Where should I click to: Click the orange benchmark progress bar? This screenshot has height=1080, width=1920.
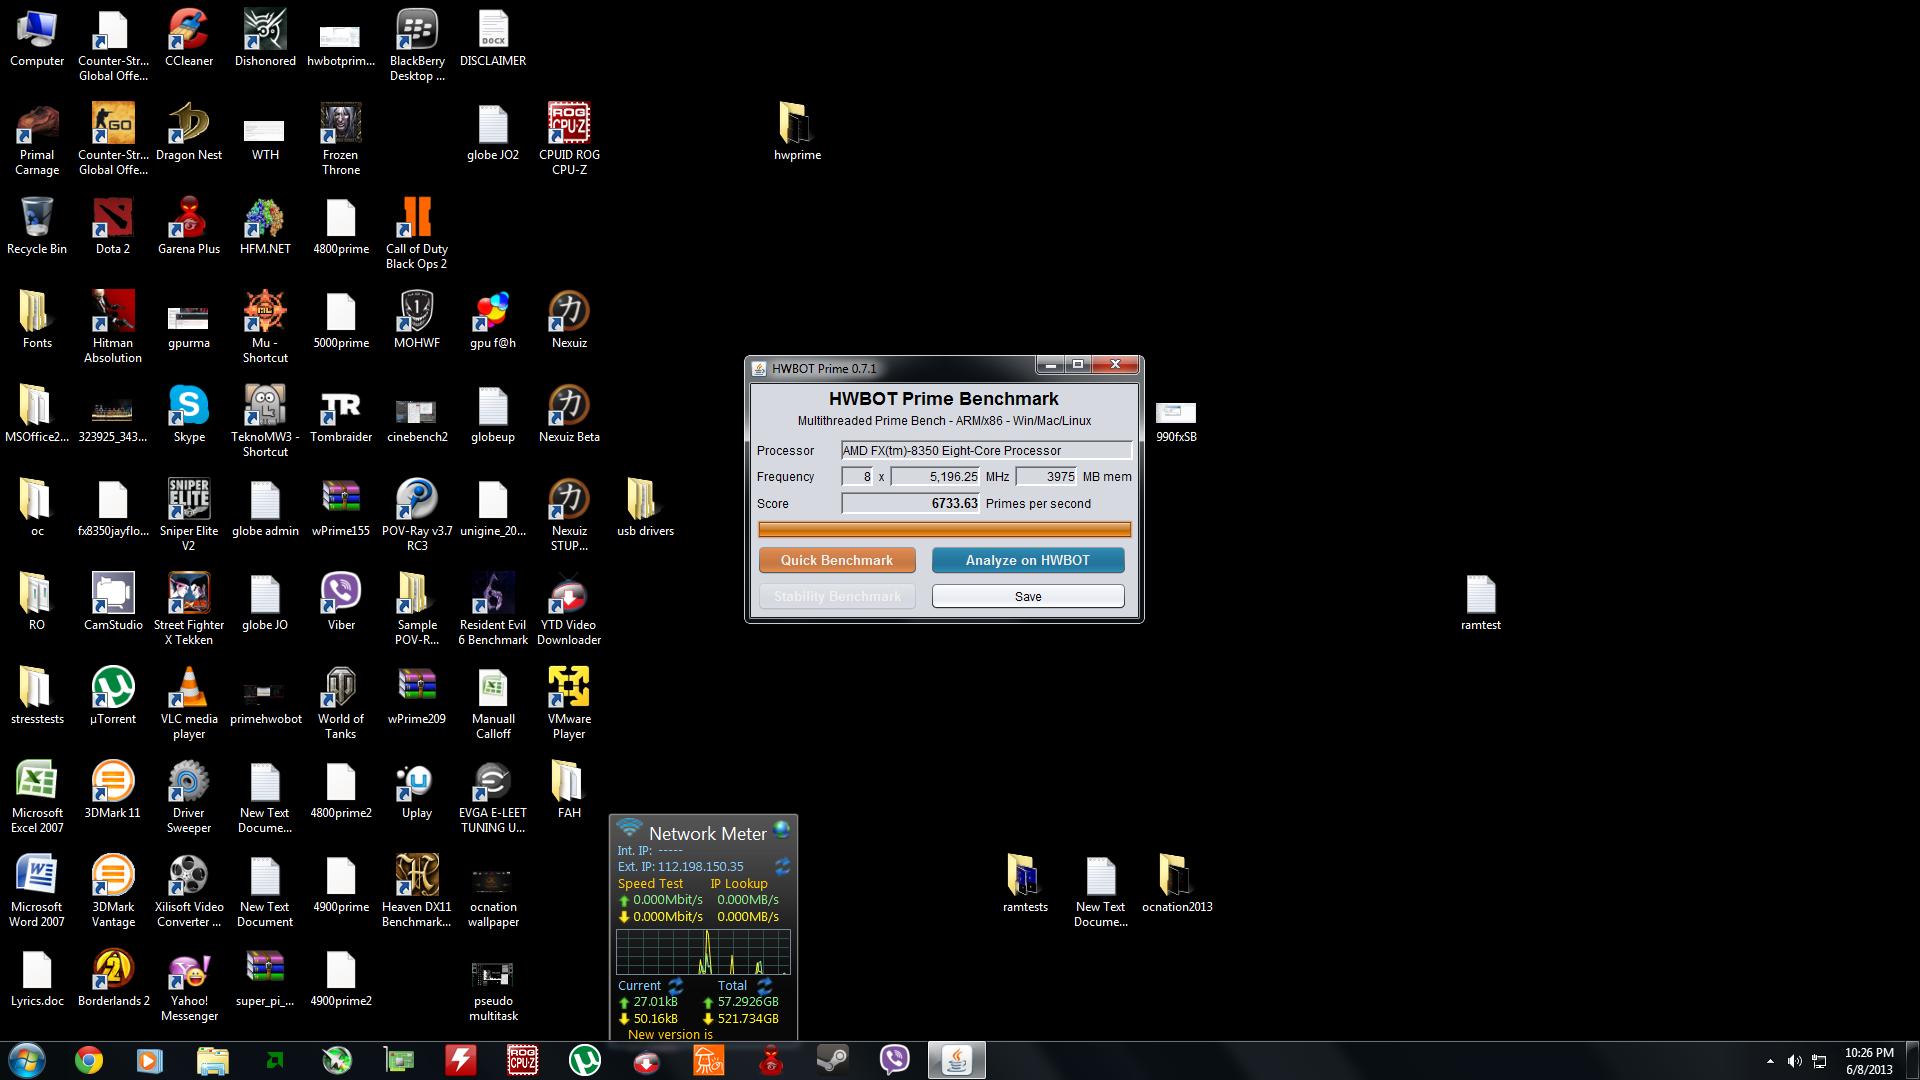[x=944, y=529]
